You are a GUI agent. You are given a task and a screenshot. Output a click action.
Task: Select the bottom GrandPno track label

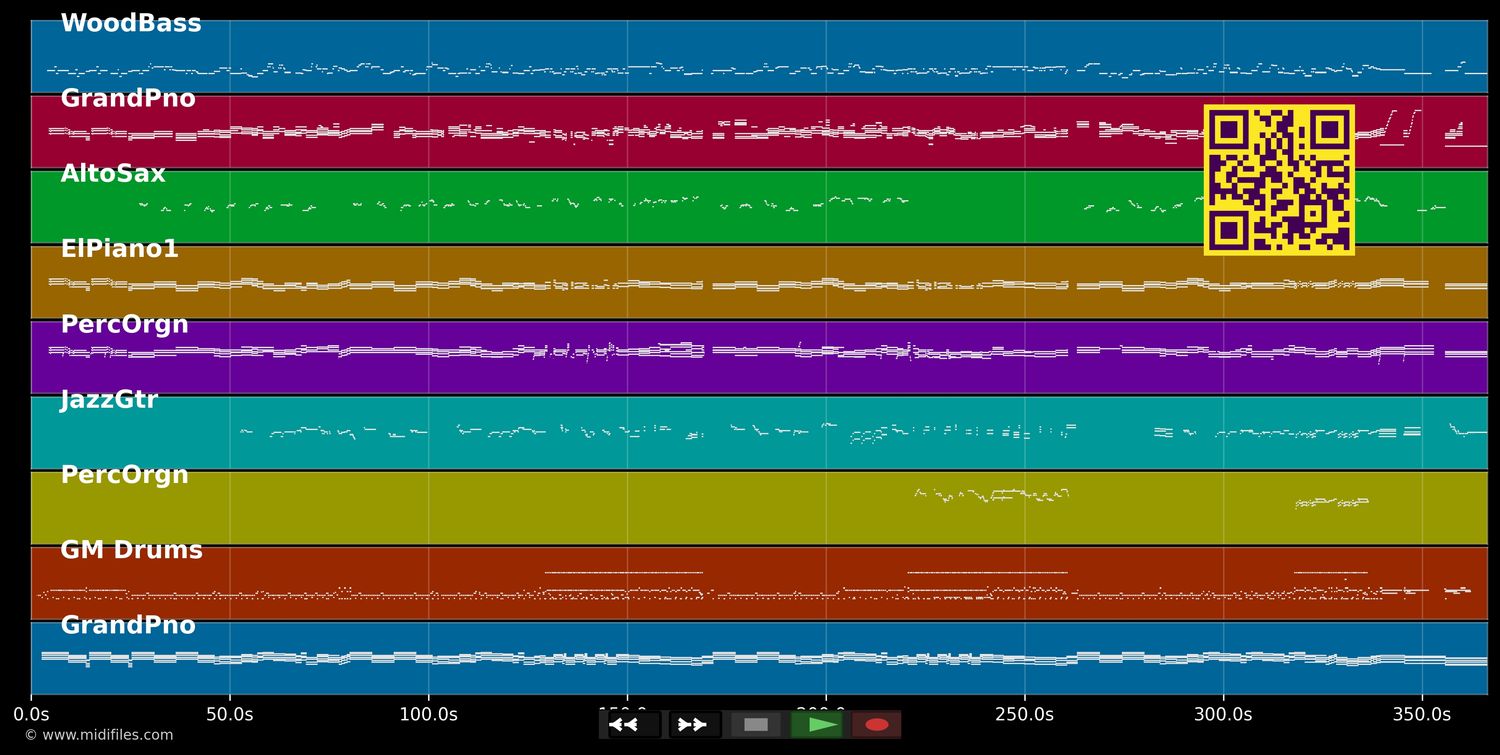128,626
